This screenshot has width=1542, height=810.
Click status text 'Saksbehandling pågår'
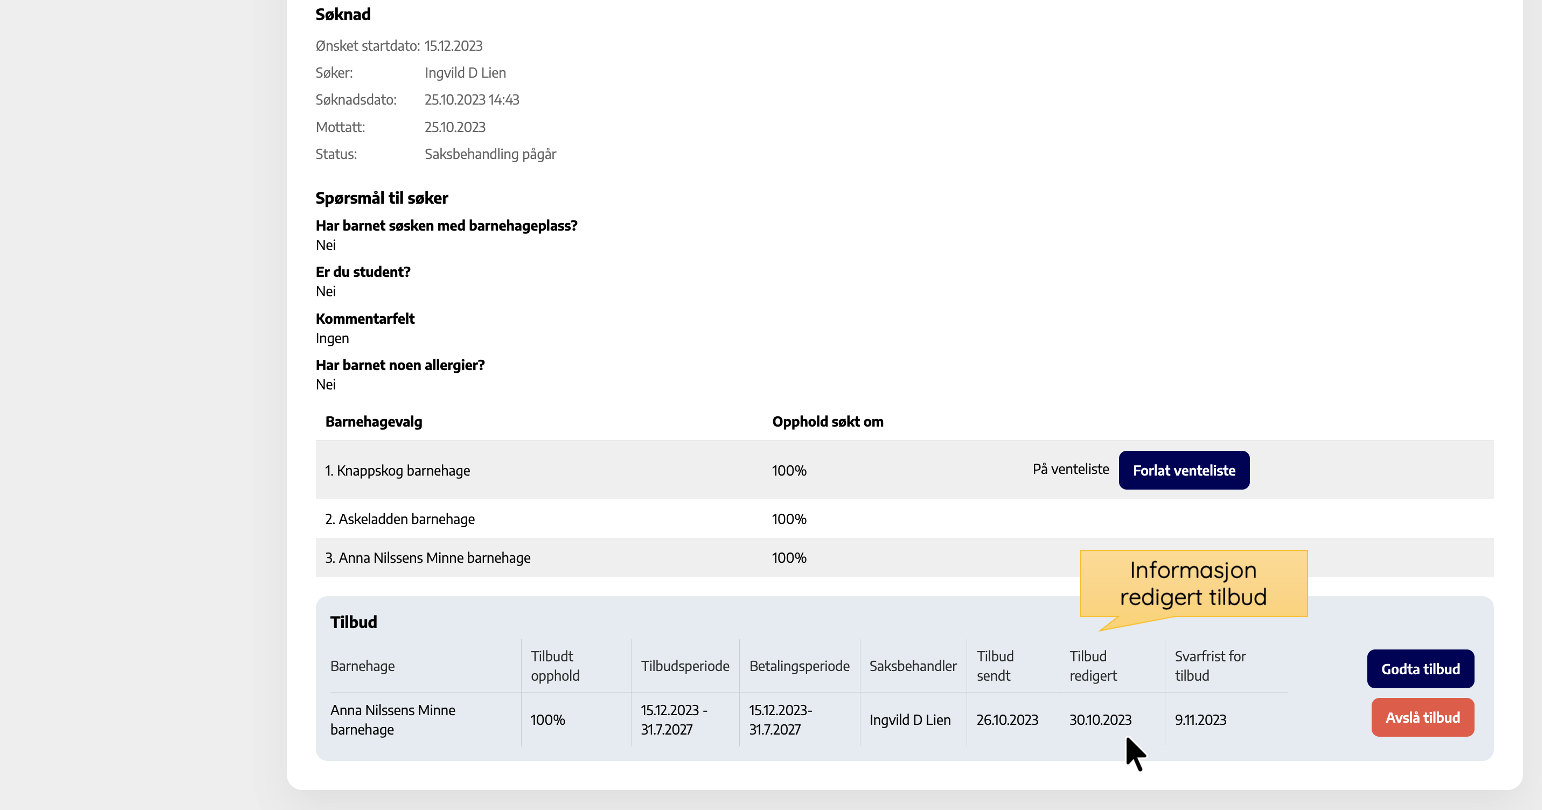(x=490, y=154)
